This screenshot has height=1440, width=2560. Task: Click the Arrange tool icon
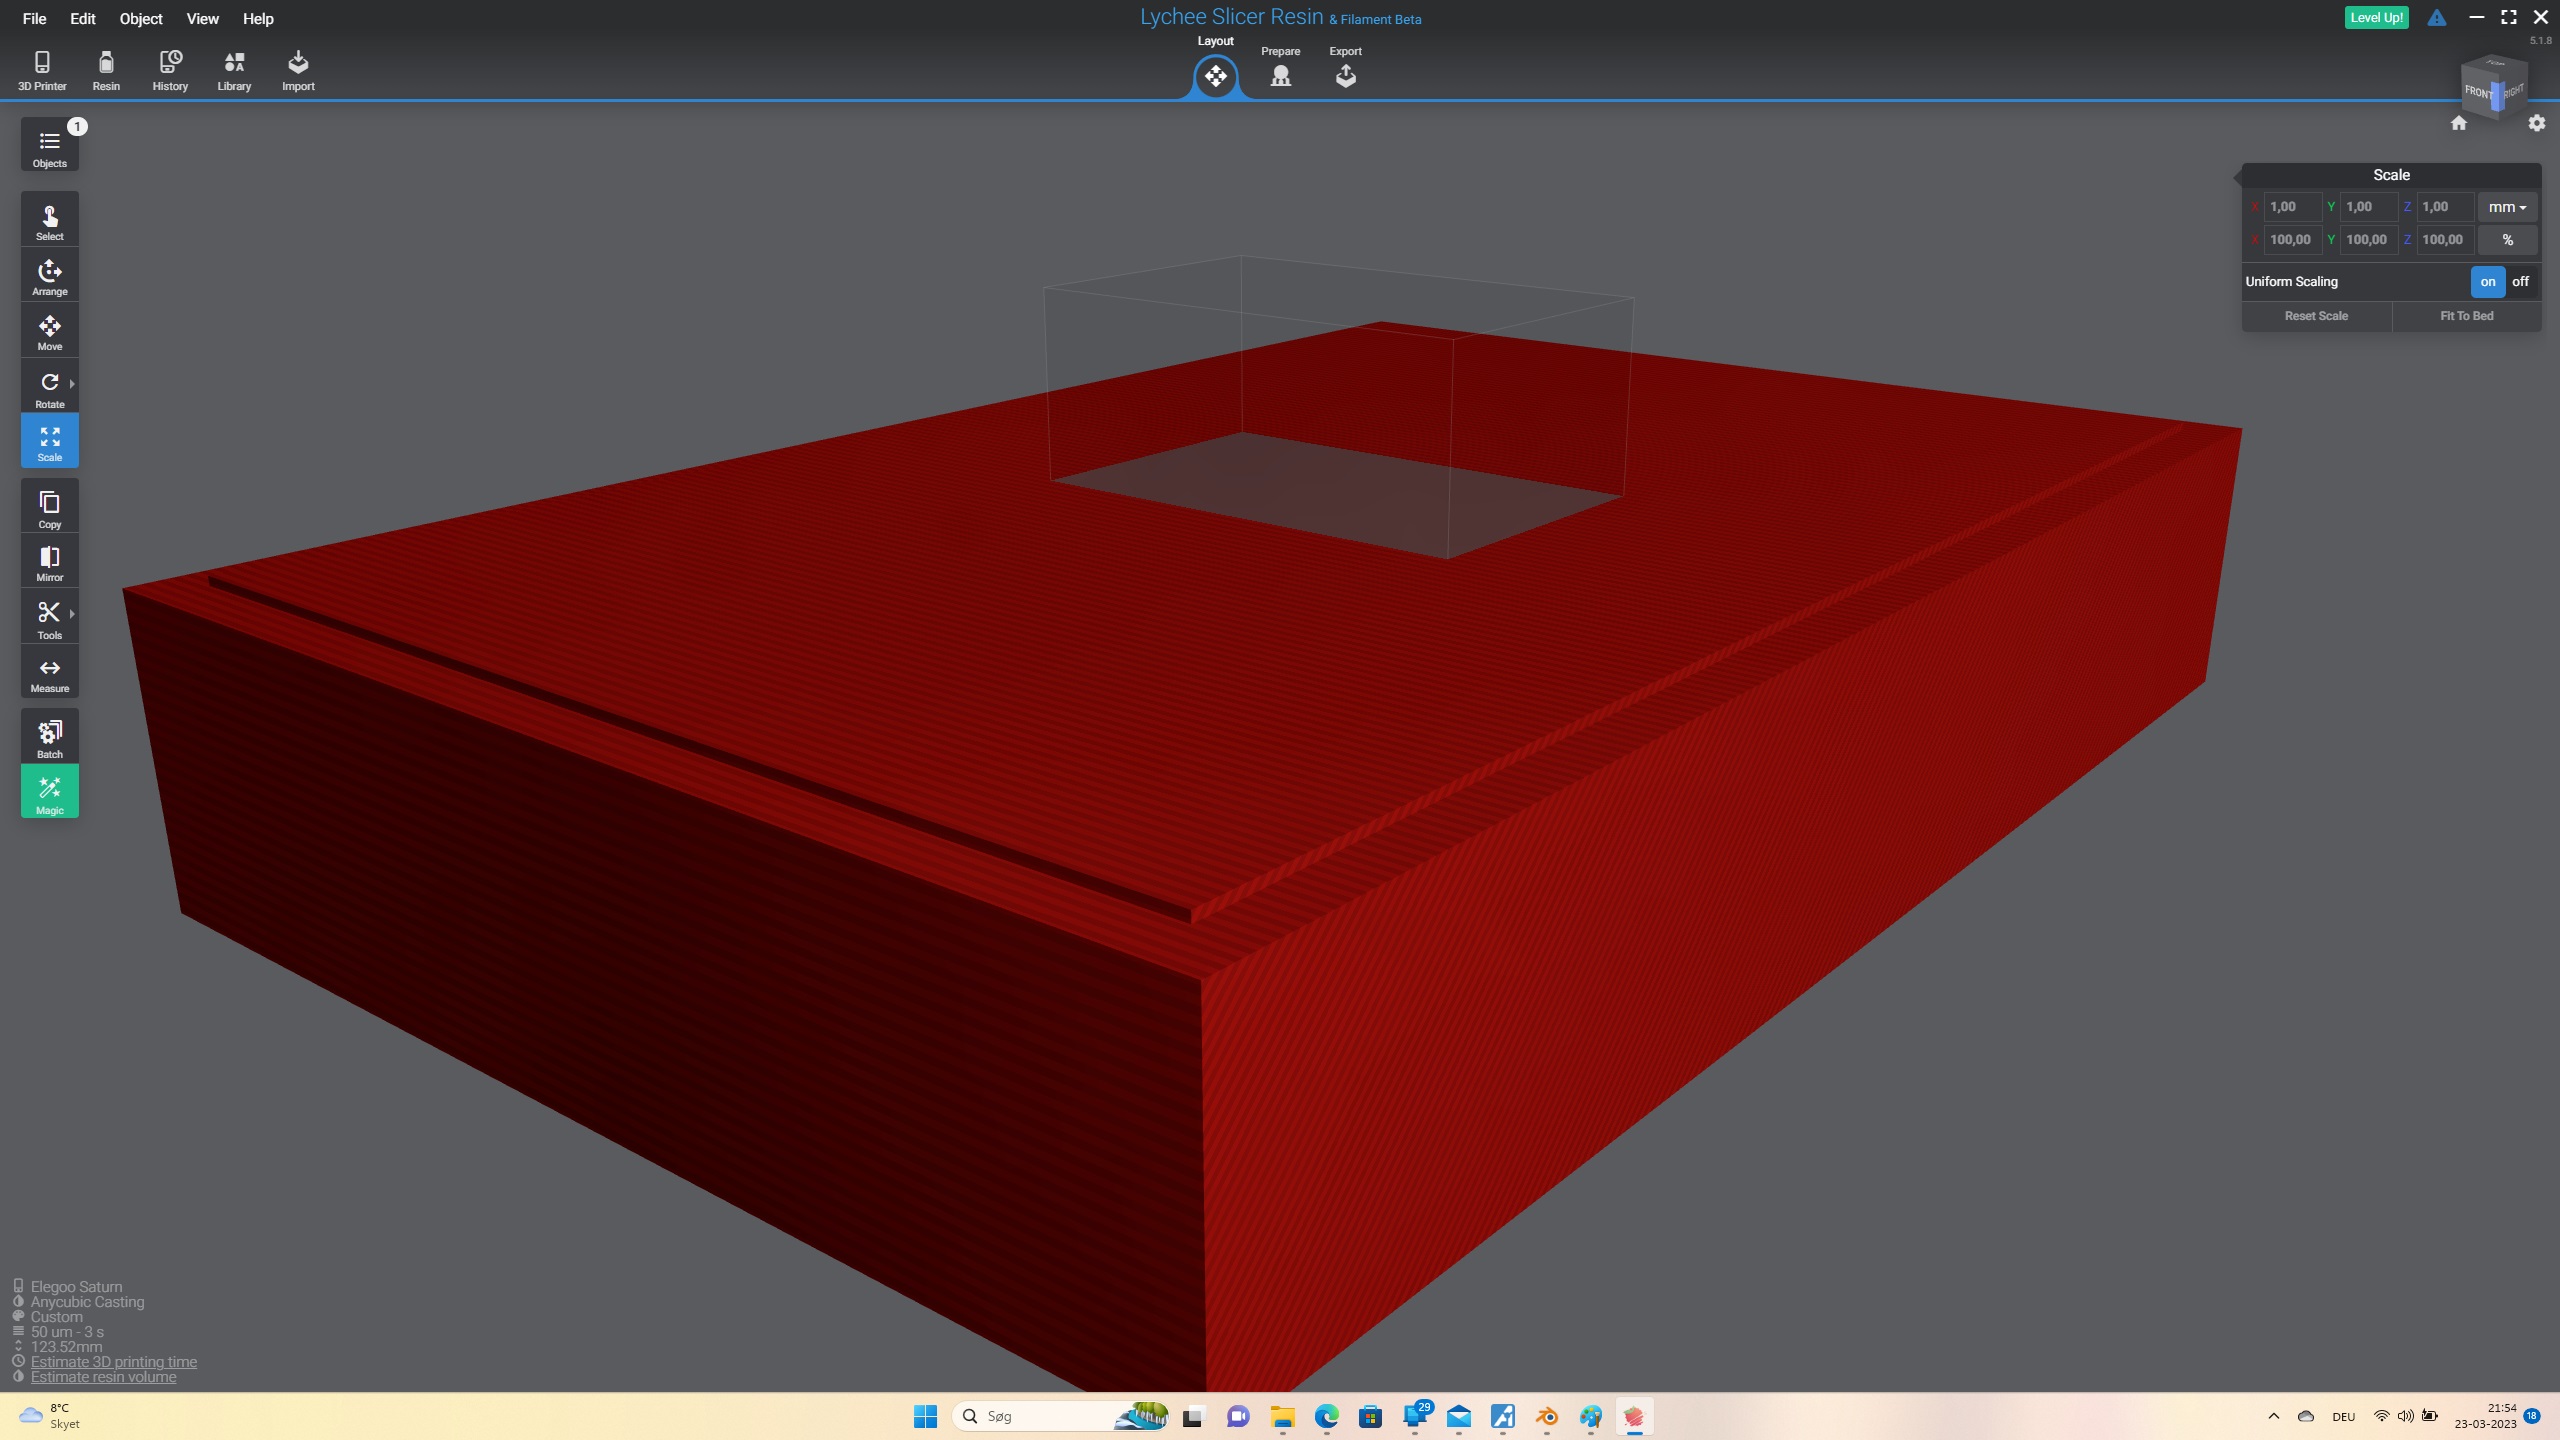(49, 277)
